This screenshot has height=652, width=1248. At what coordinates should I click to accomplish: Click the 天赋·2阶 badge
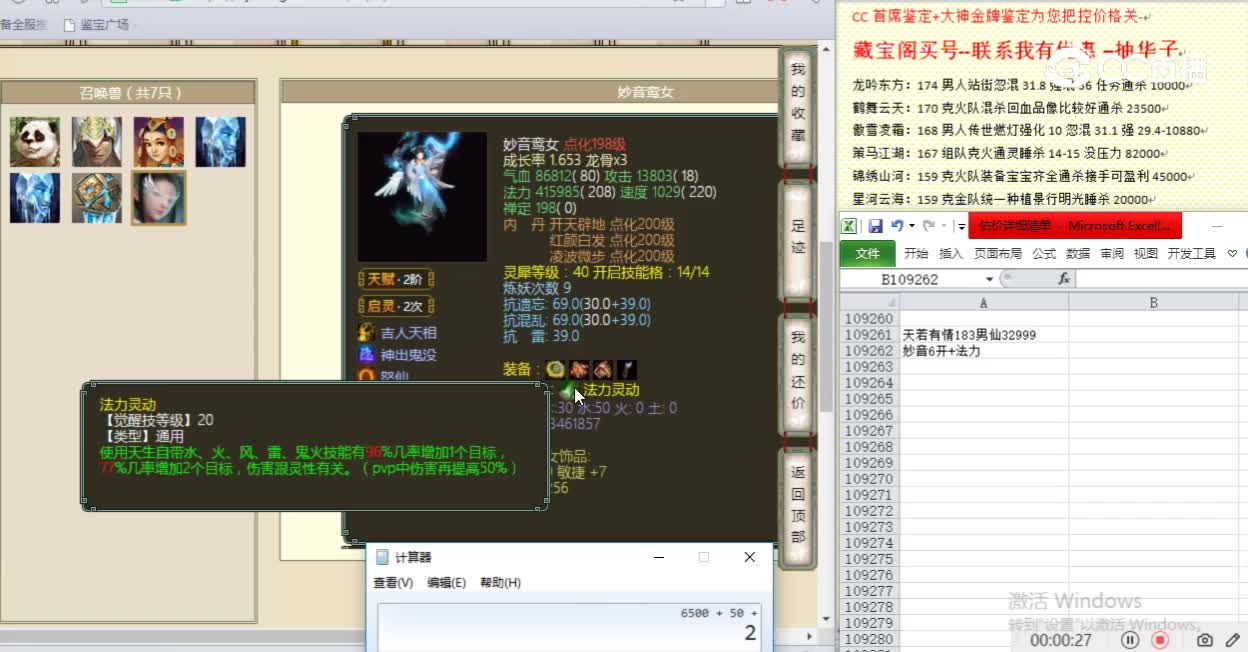(395, 279)
